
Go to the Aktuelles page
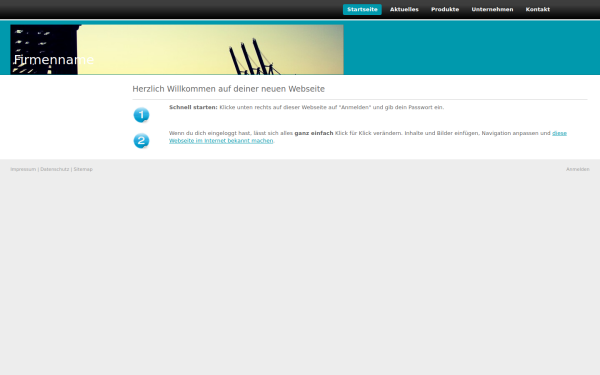404,10
